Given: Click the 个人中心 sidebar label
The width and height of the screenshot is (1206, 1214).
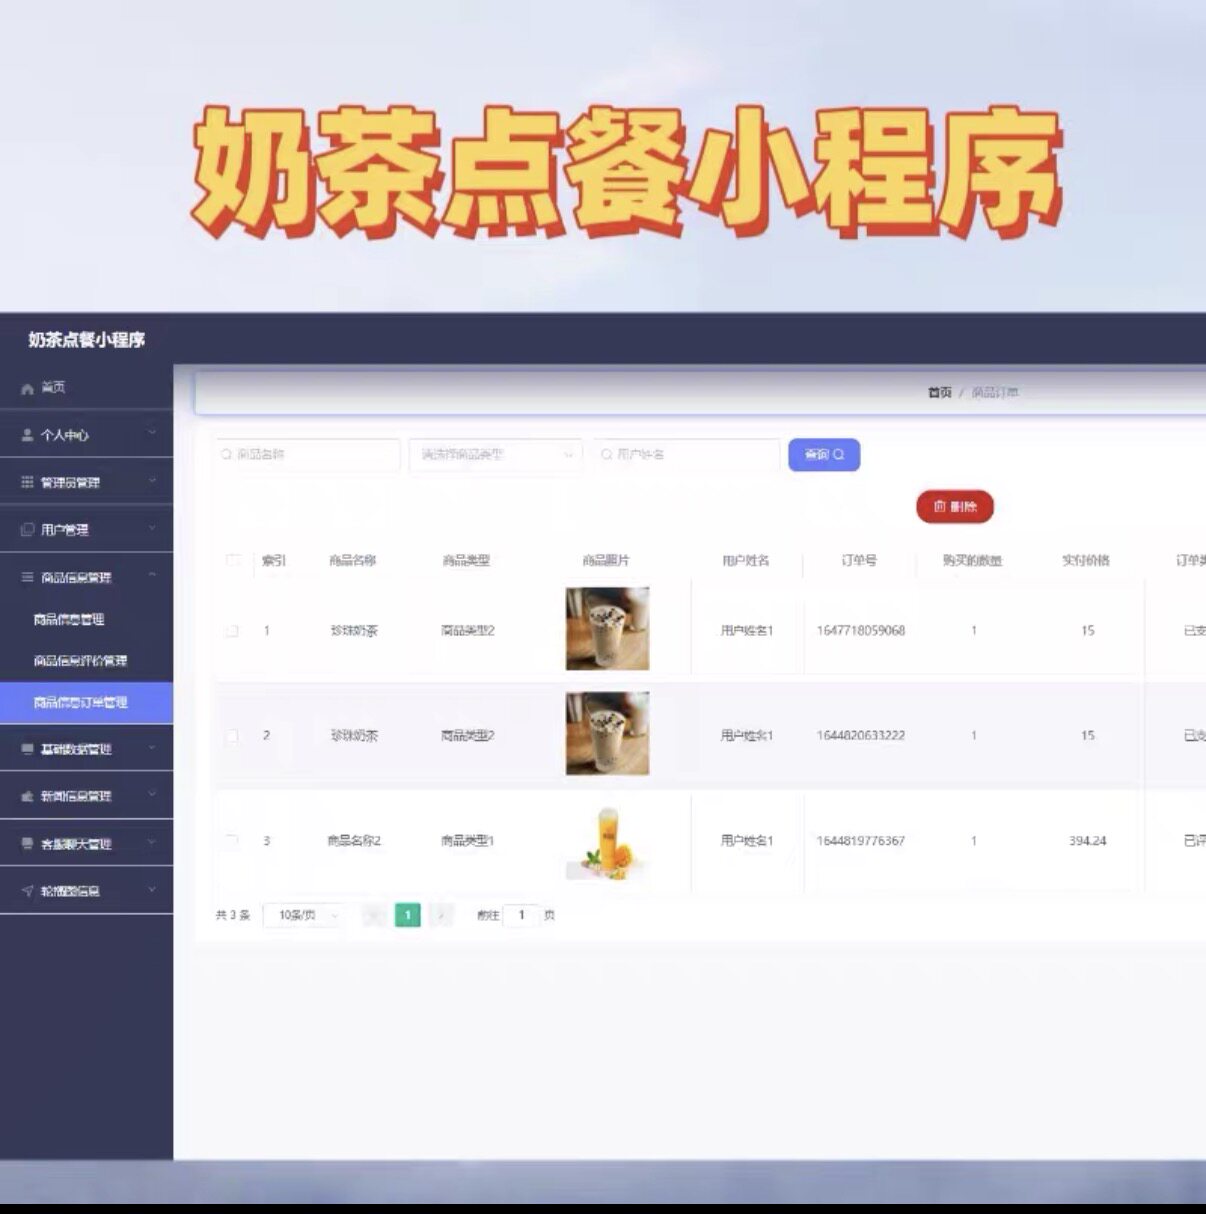Looking at the screenshot, I should [65, 436].
